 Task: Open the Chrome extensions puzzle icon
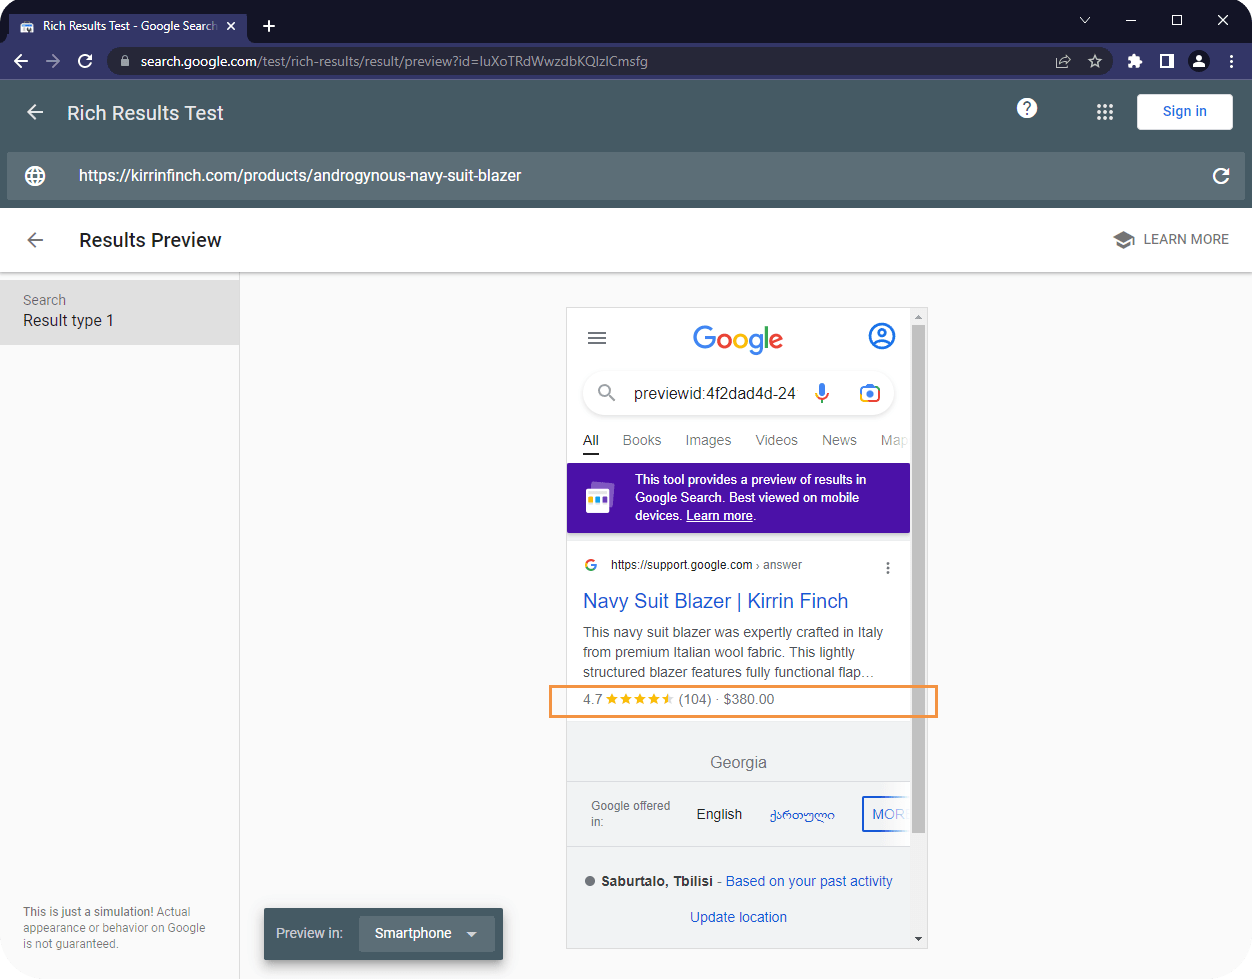click(1135, 61)
